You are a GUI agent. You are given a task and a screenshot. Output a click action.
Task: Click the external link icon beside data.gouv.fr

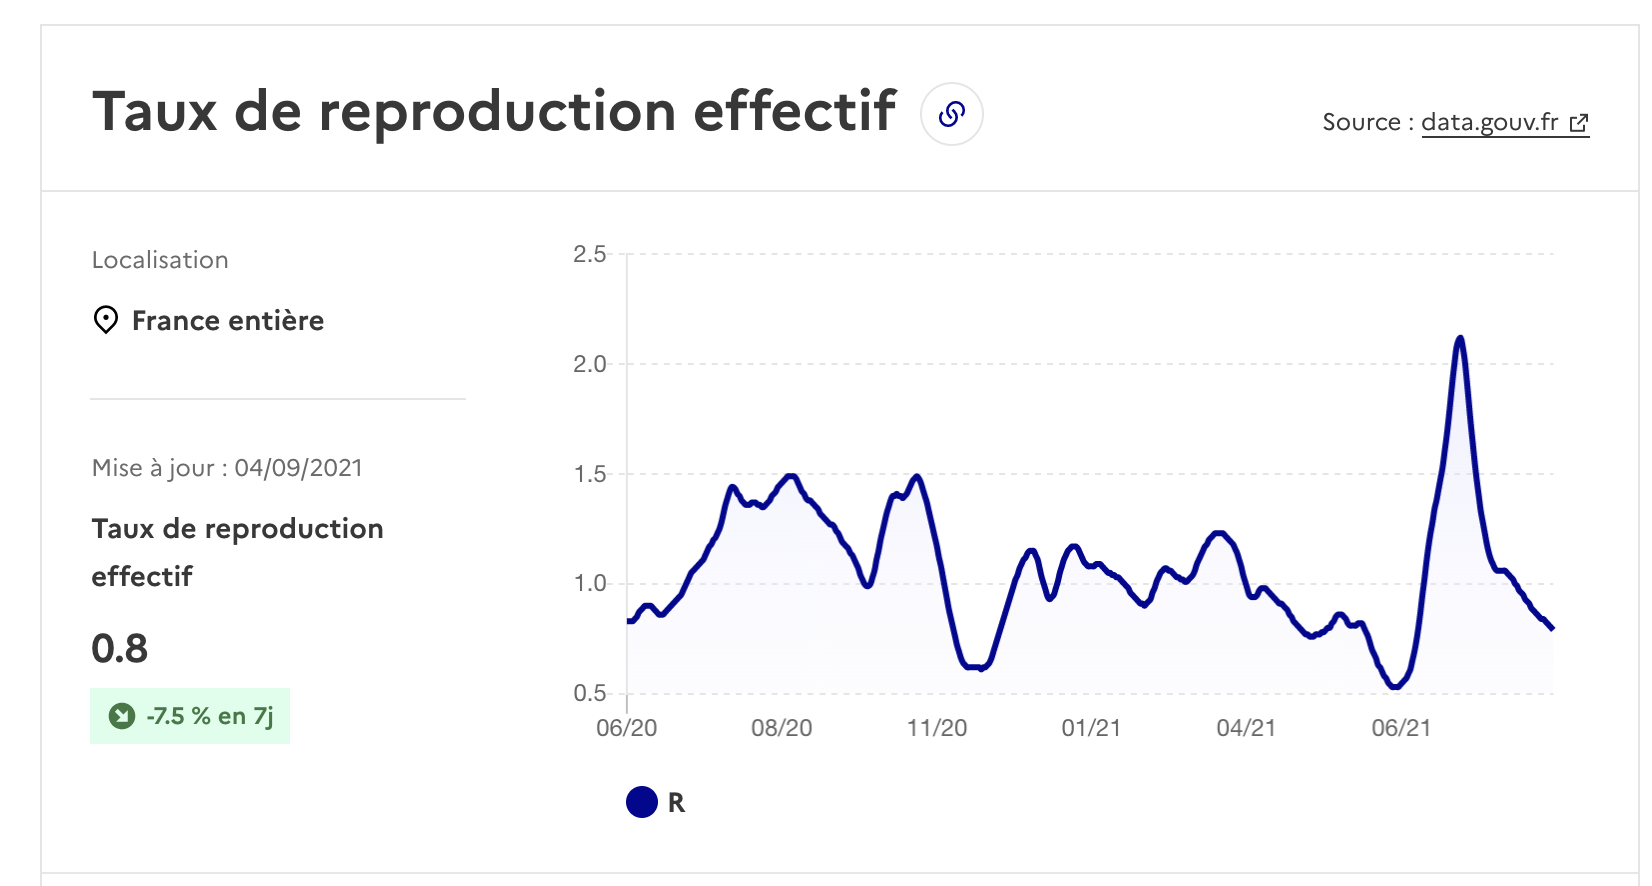(1579, 123)
